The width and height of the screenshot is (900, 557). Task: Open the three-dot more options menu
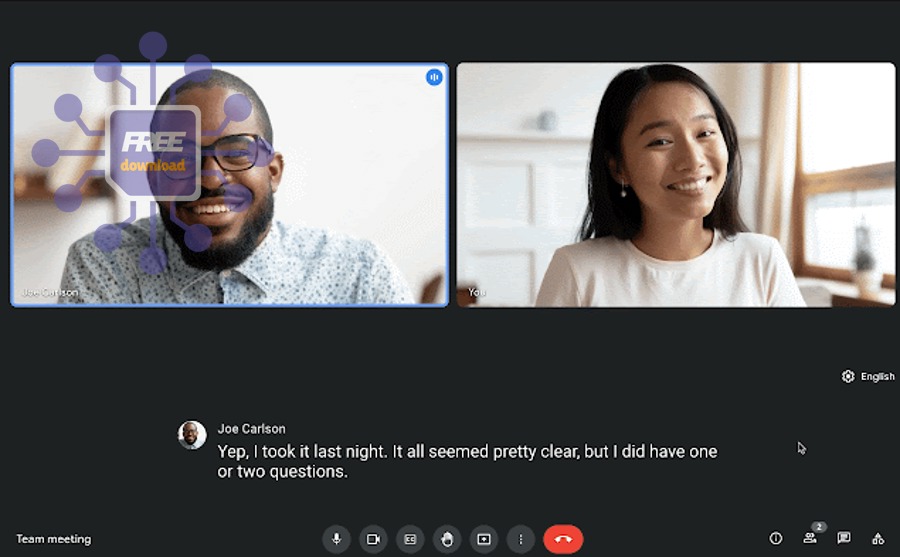pos(520,539)
